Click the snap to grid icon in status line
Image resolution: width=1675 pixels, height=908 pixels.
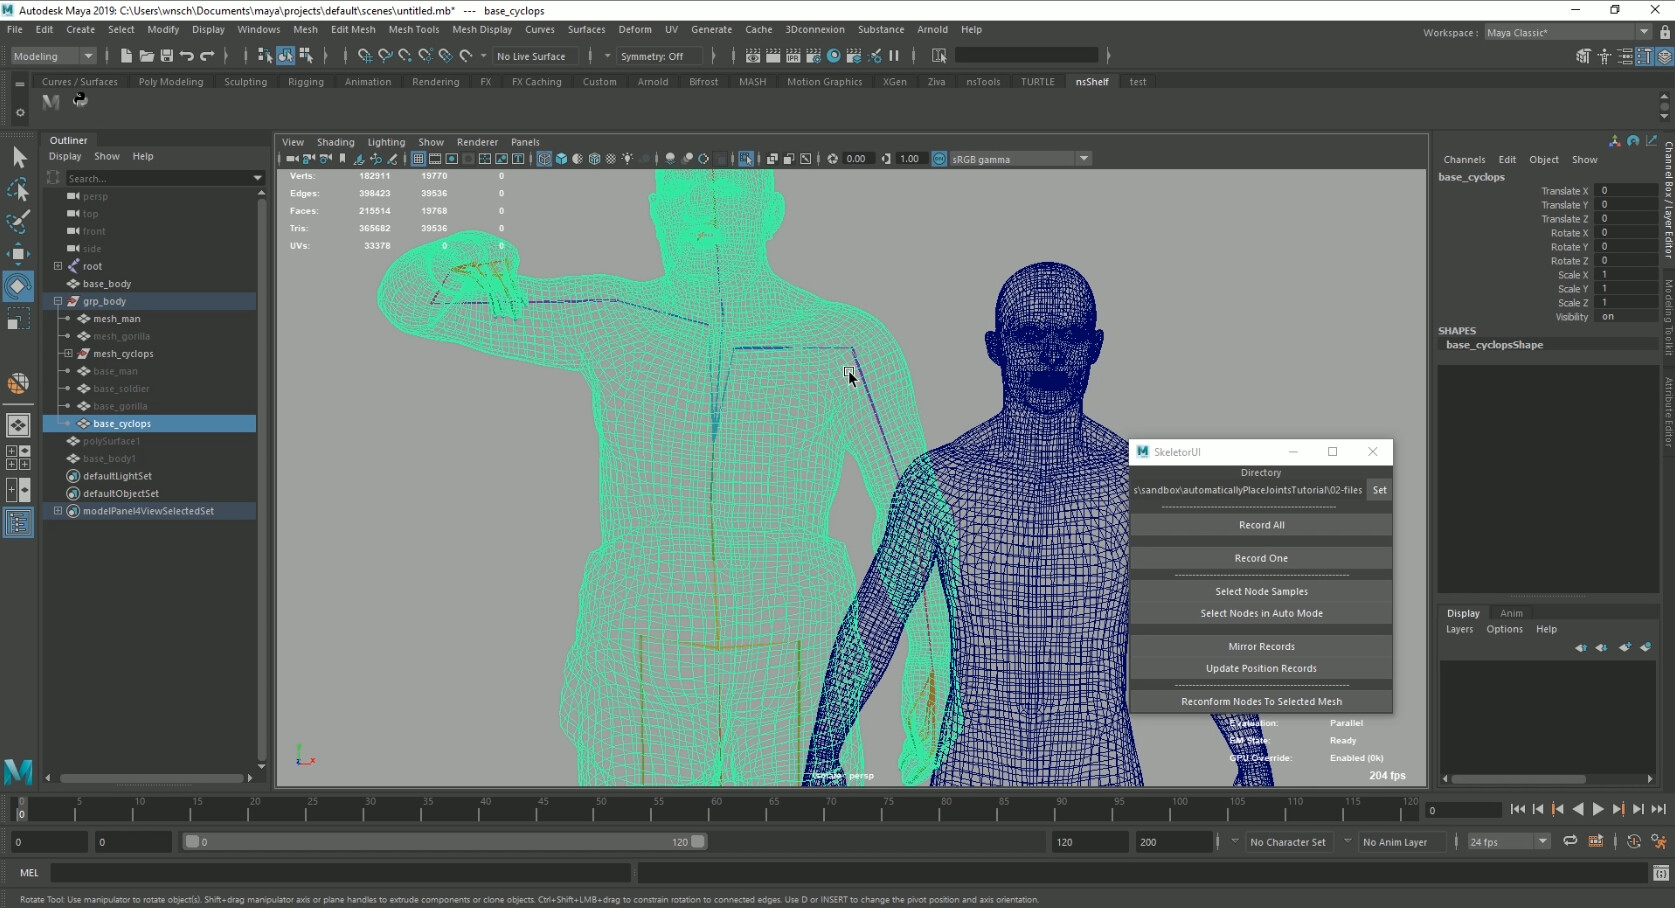coord(365,56)
